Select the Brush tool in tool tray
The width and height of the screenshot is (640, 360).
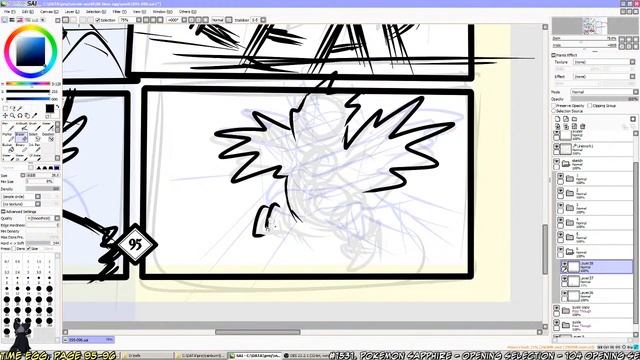coord(35,127)
